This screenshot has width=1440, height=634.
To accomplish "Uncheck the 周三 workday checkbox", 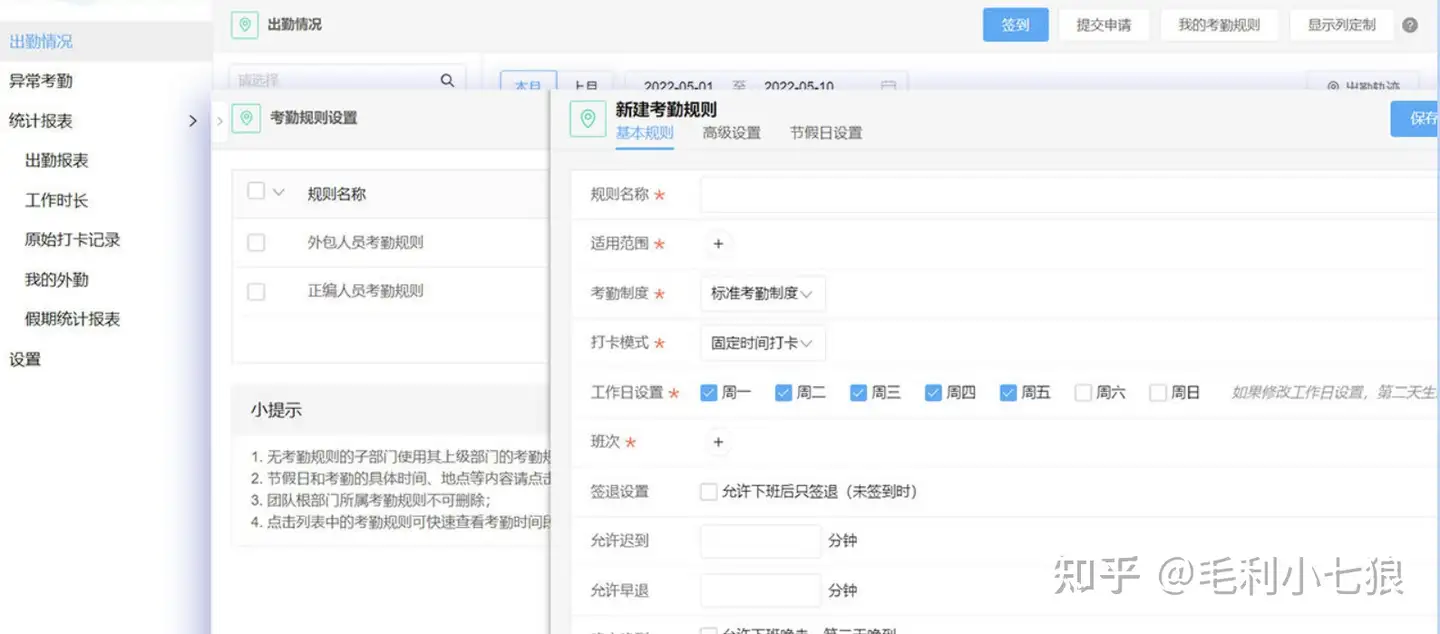I will 858,393.
